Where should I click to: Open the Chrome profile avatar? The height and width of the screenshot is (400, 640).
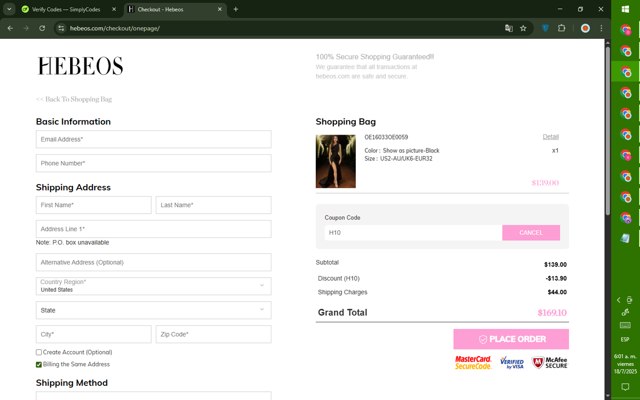585,28
